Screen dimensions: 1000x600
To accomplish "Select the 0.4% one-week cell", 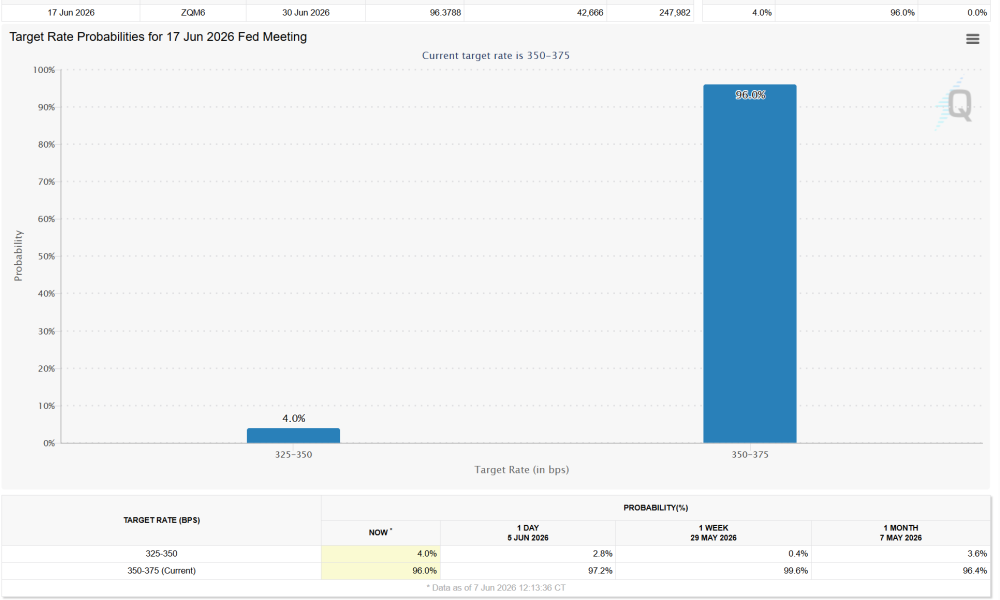I will click(713, 553).
